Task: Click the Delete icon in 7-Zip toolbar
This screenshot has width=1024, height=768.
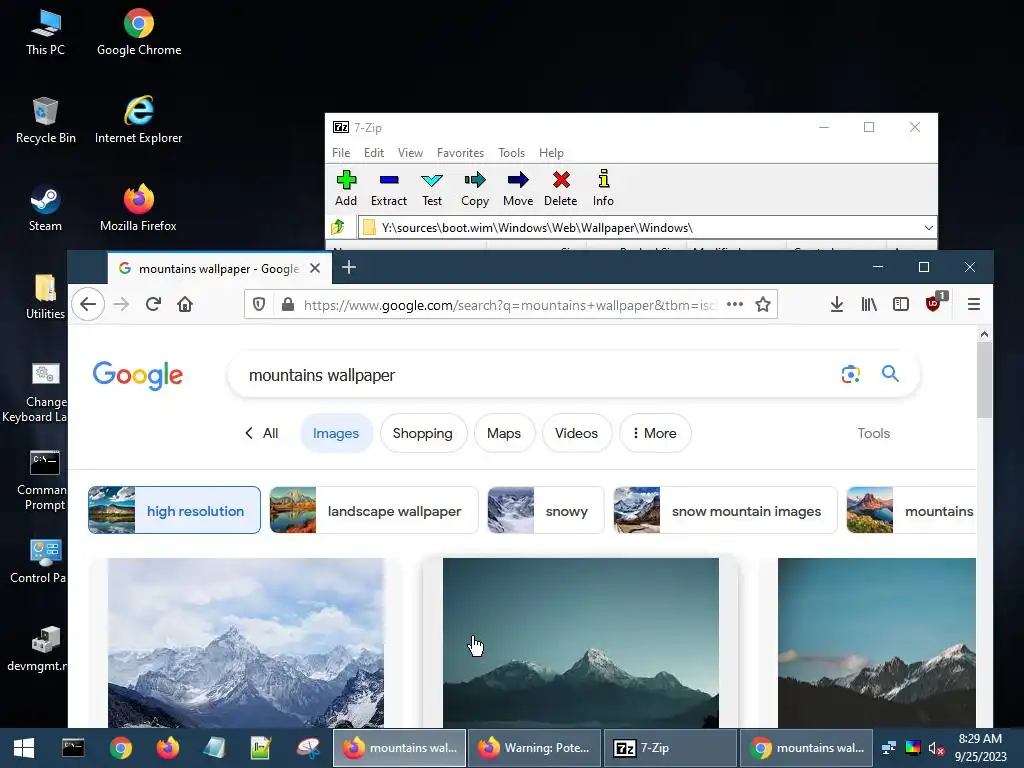Action: pos(561,188)
